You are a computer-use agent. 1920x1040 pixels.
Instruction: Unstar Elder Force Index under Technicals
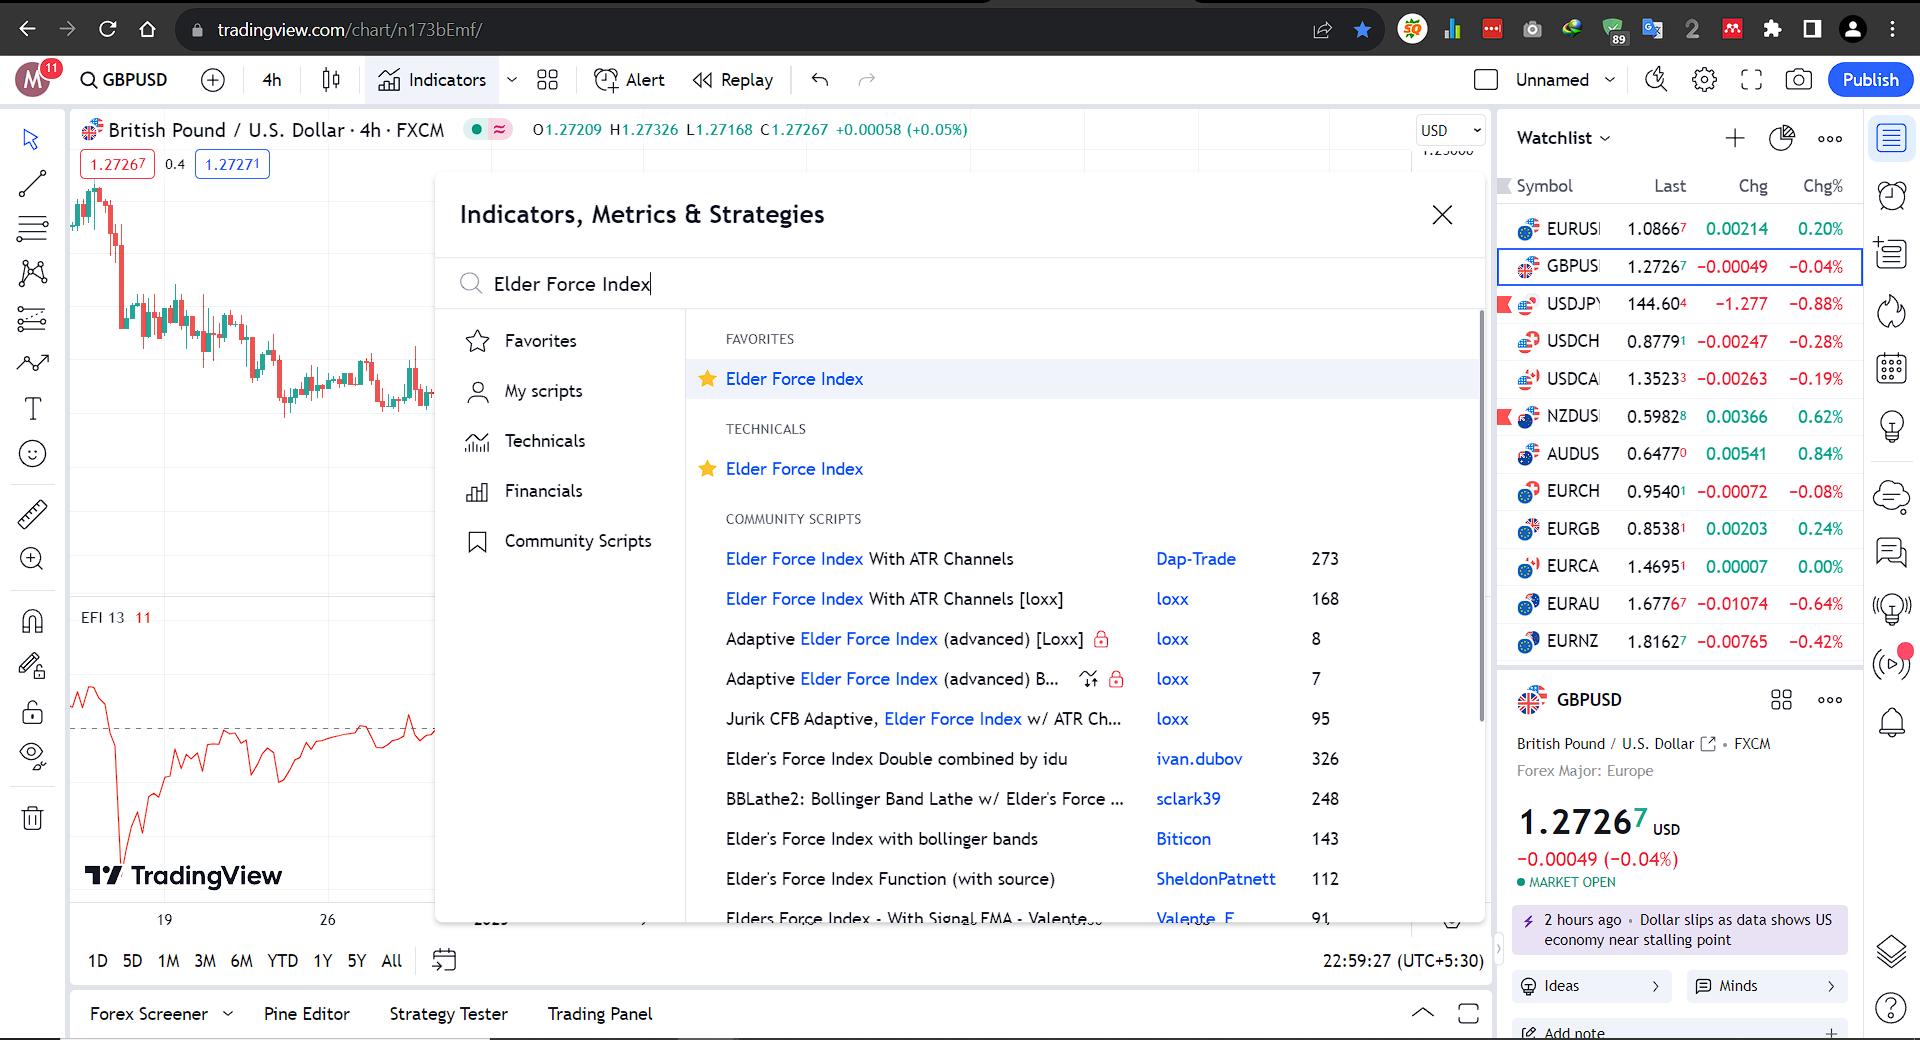pos(707,469)
